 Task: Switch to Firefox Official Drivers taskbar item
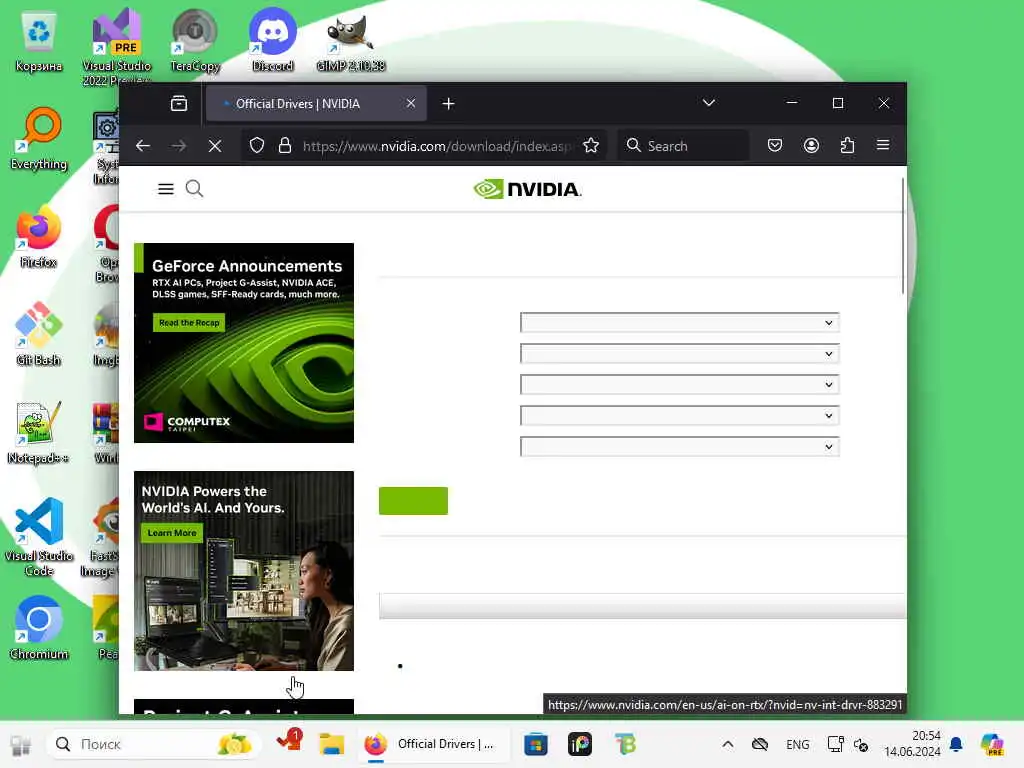[432, 744]
